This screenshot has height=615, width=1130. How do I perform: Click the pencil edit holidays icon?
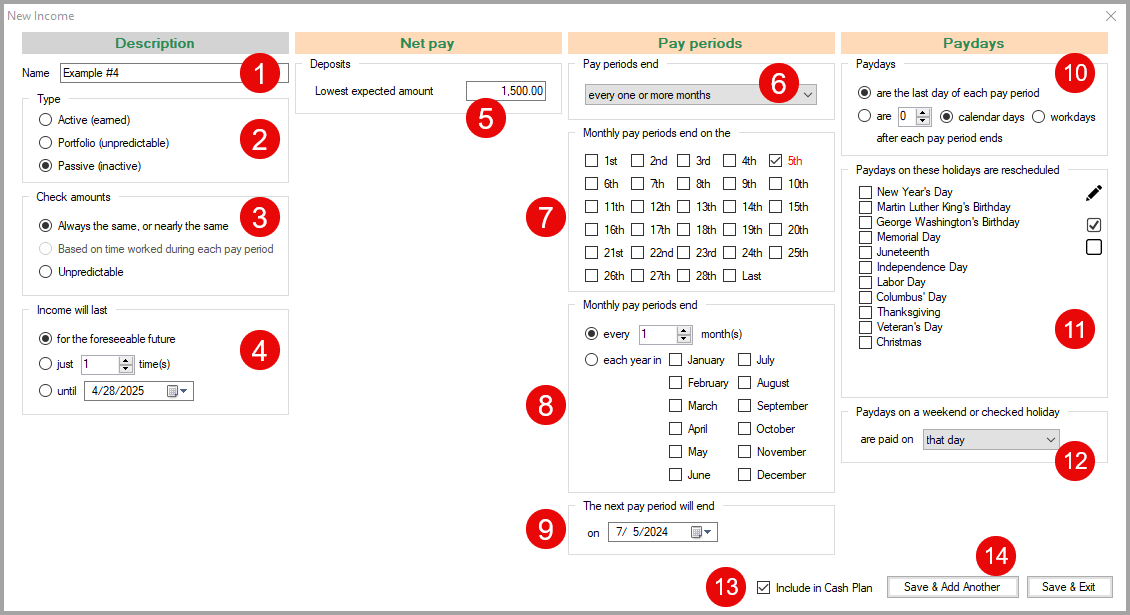1093,193
